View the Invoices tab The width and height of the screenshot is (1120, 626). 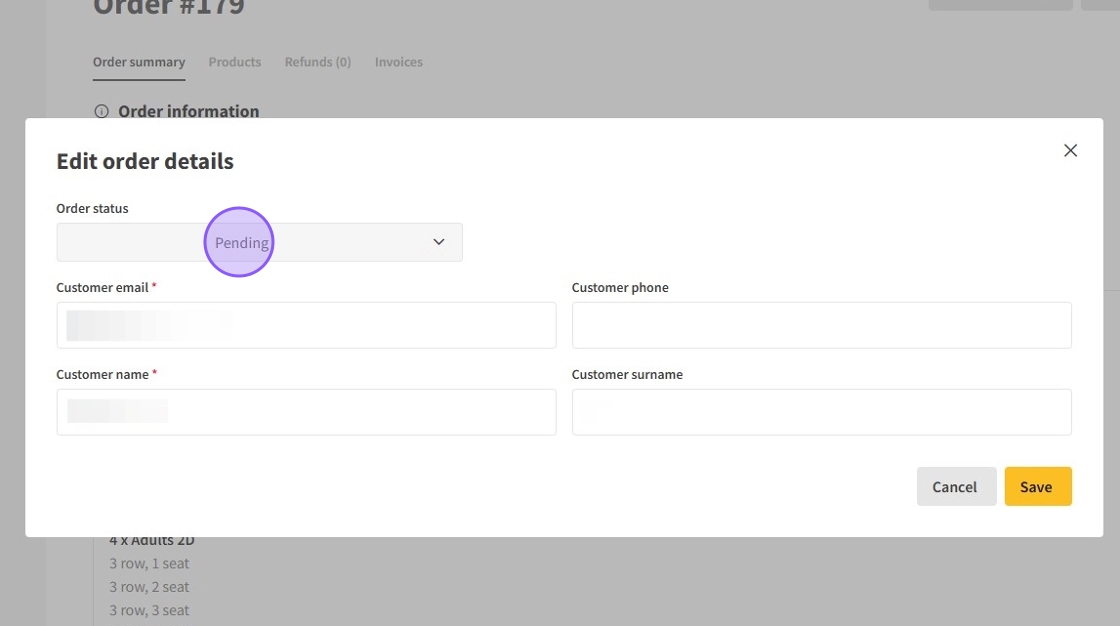pyautogui.click(x=399, y=62)
